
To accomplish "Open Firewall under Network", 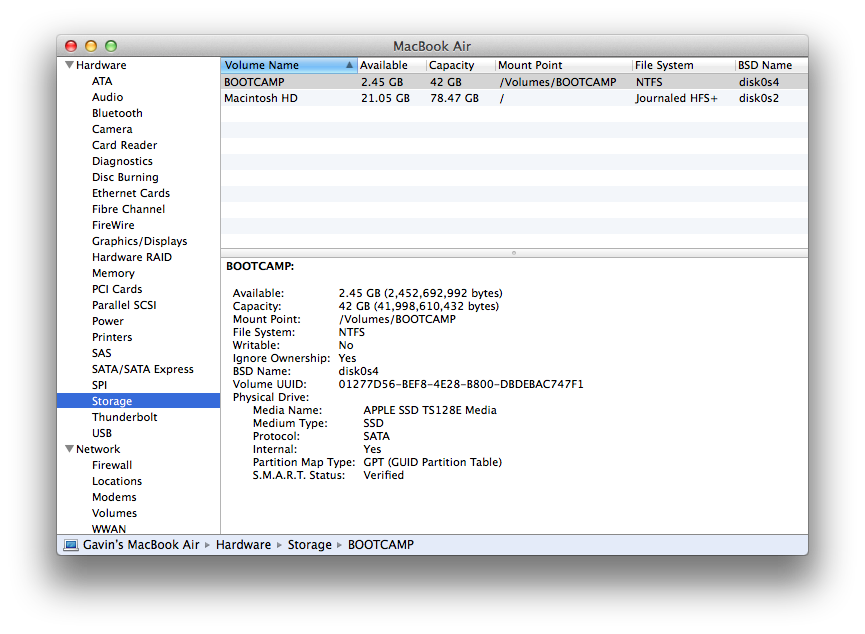I will pyautogui.click(x=112, y=465).
